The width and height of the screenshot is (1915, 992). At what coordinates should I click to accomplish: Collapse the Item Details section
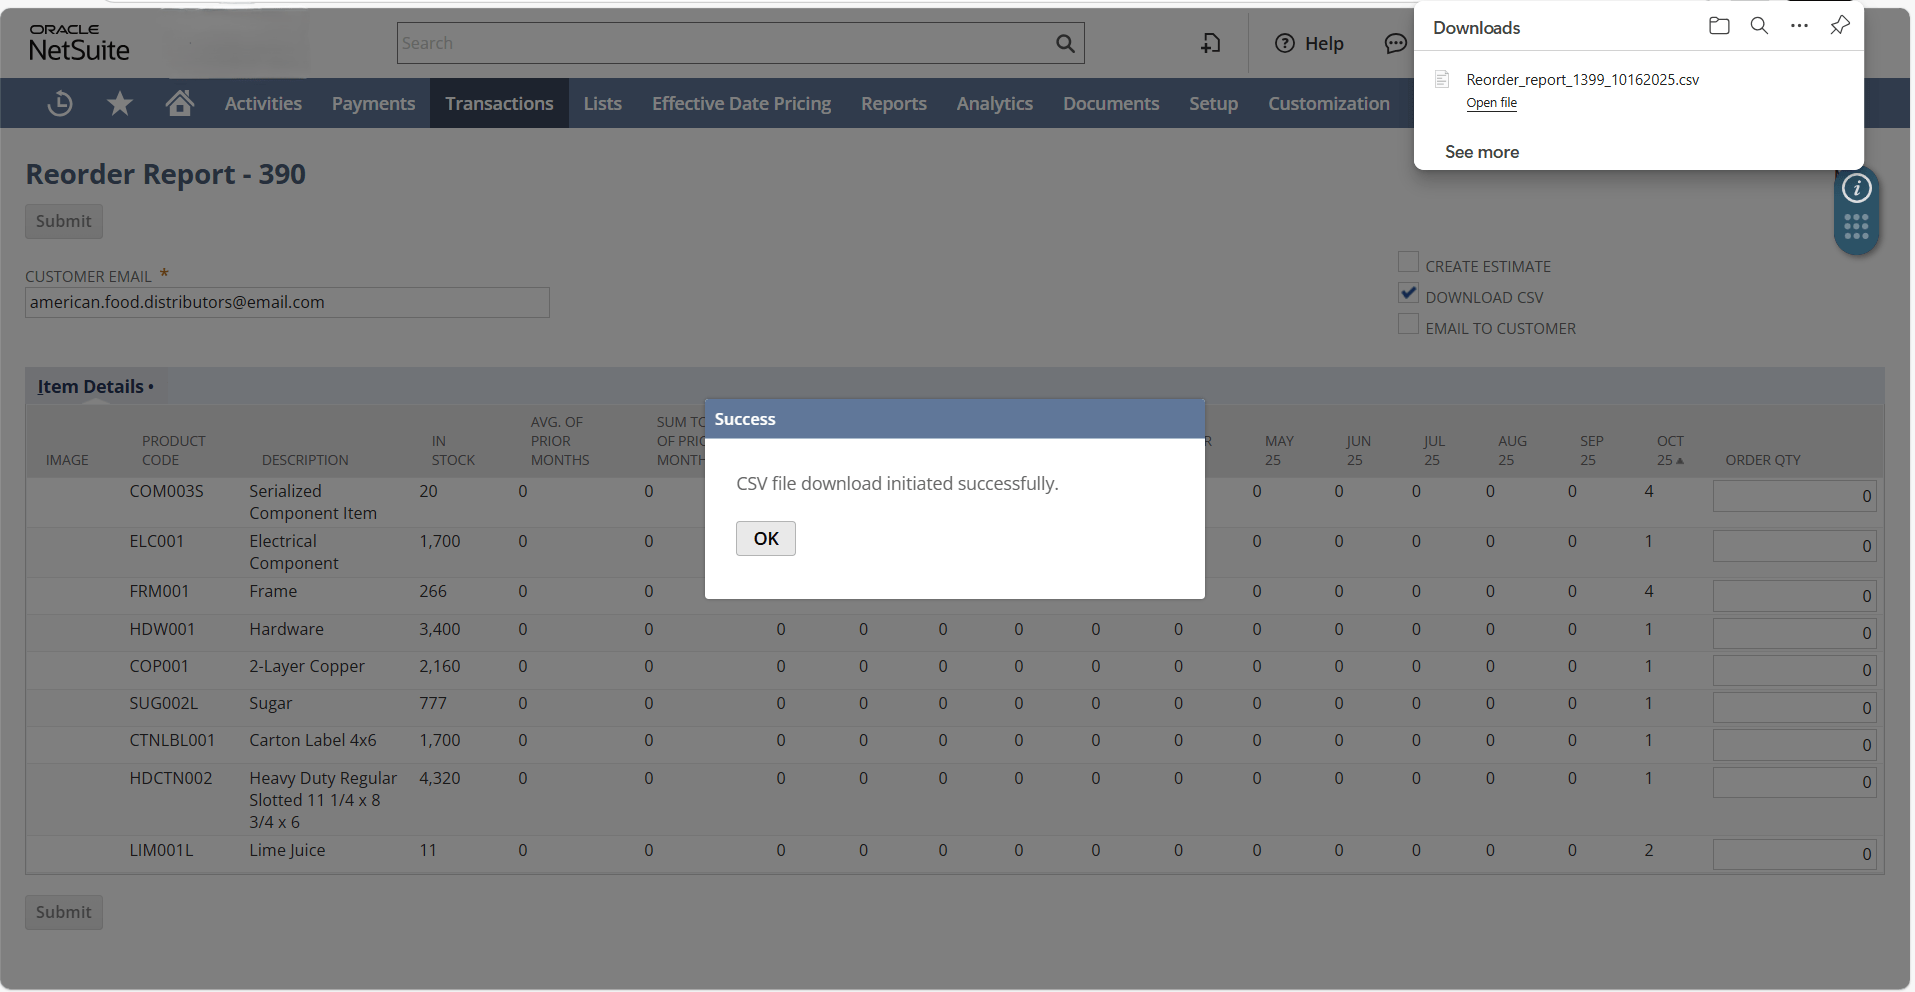[x=91, y=387]
